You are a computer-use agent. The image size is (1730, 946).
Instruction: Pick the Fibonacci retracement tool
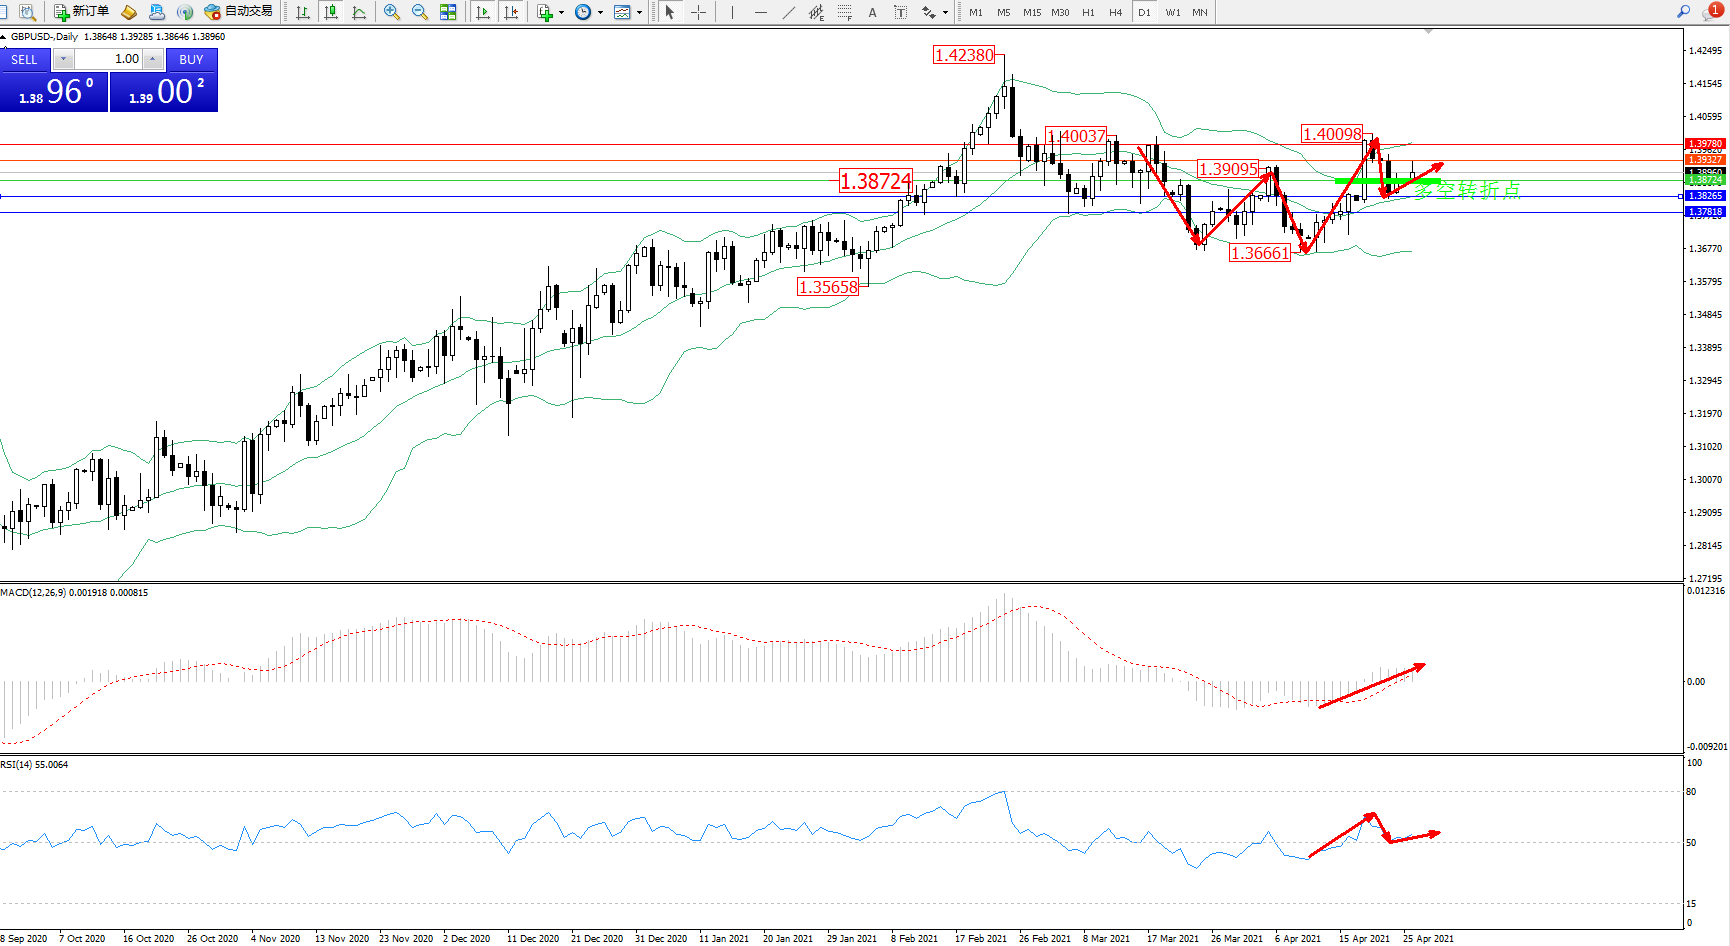(x=845, y=12)
